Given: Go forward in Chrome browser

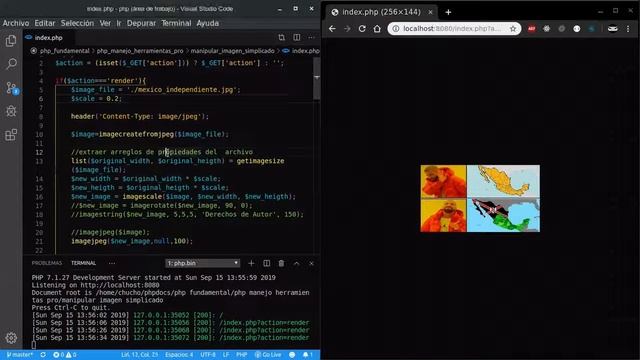Looking at the screenshot, I should click(x=347, y=29).
